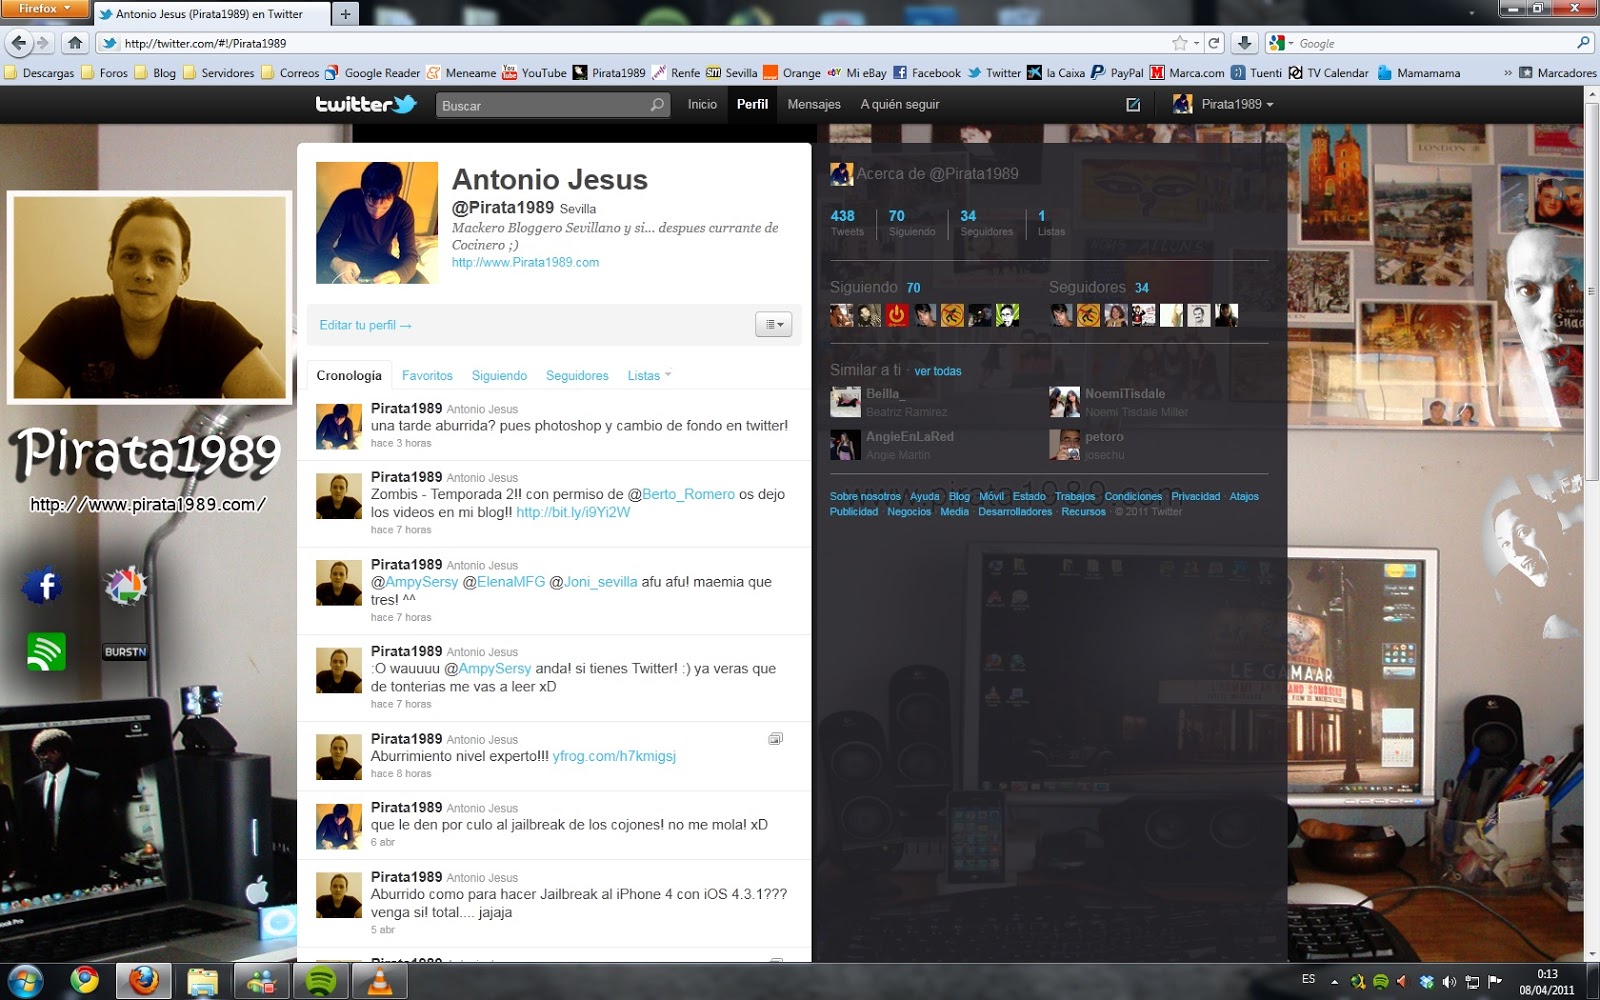
Task: Reload the current page
Action: [x=1214, y=43]
